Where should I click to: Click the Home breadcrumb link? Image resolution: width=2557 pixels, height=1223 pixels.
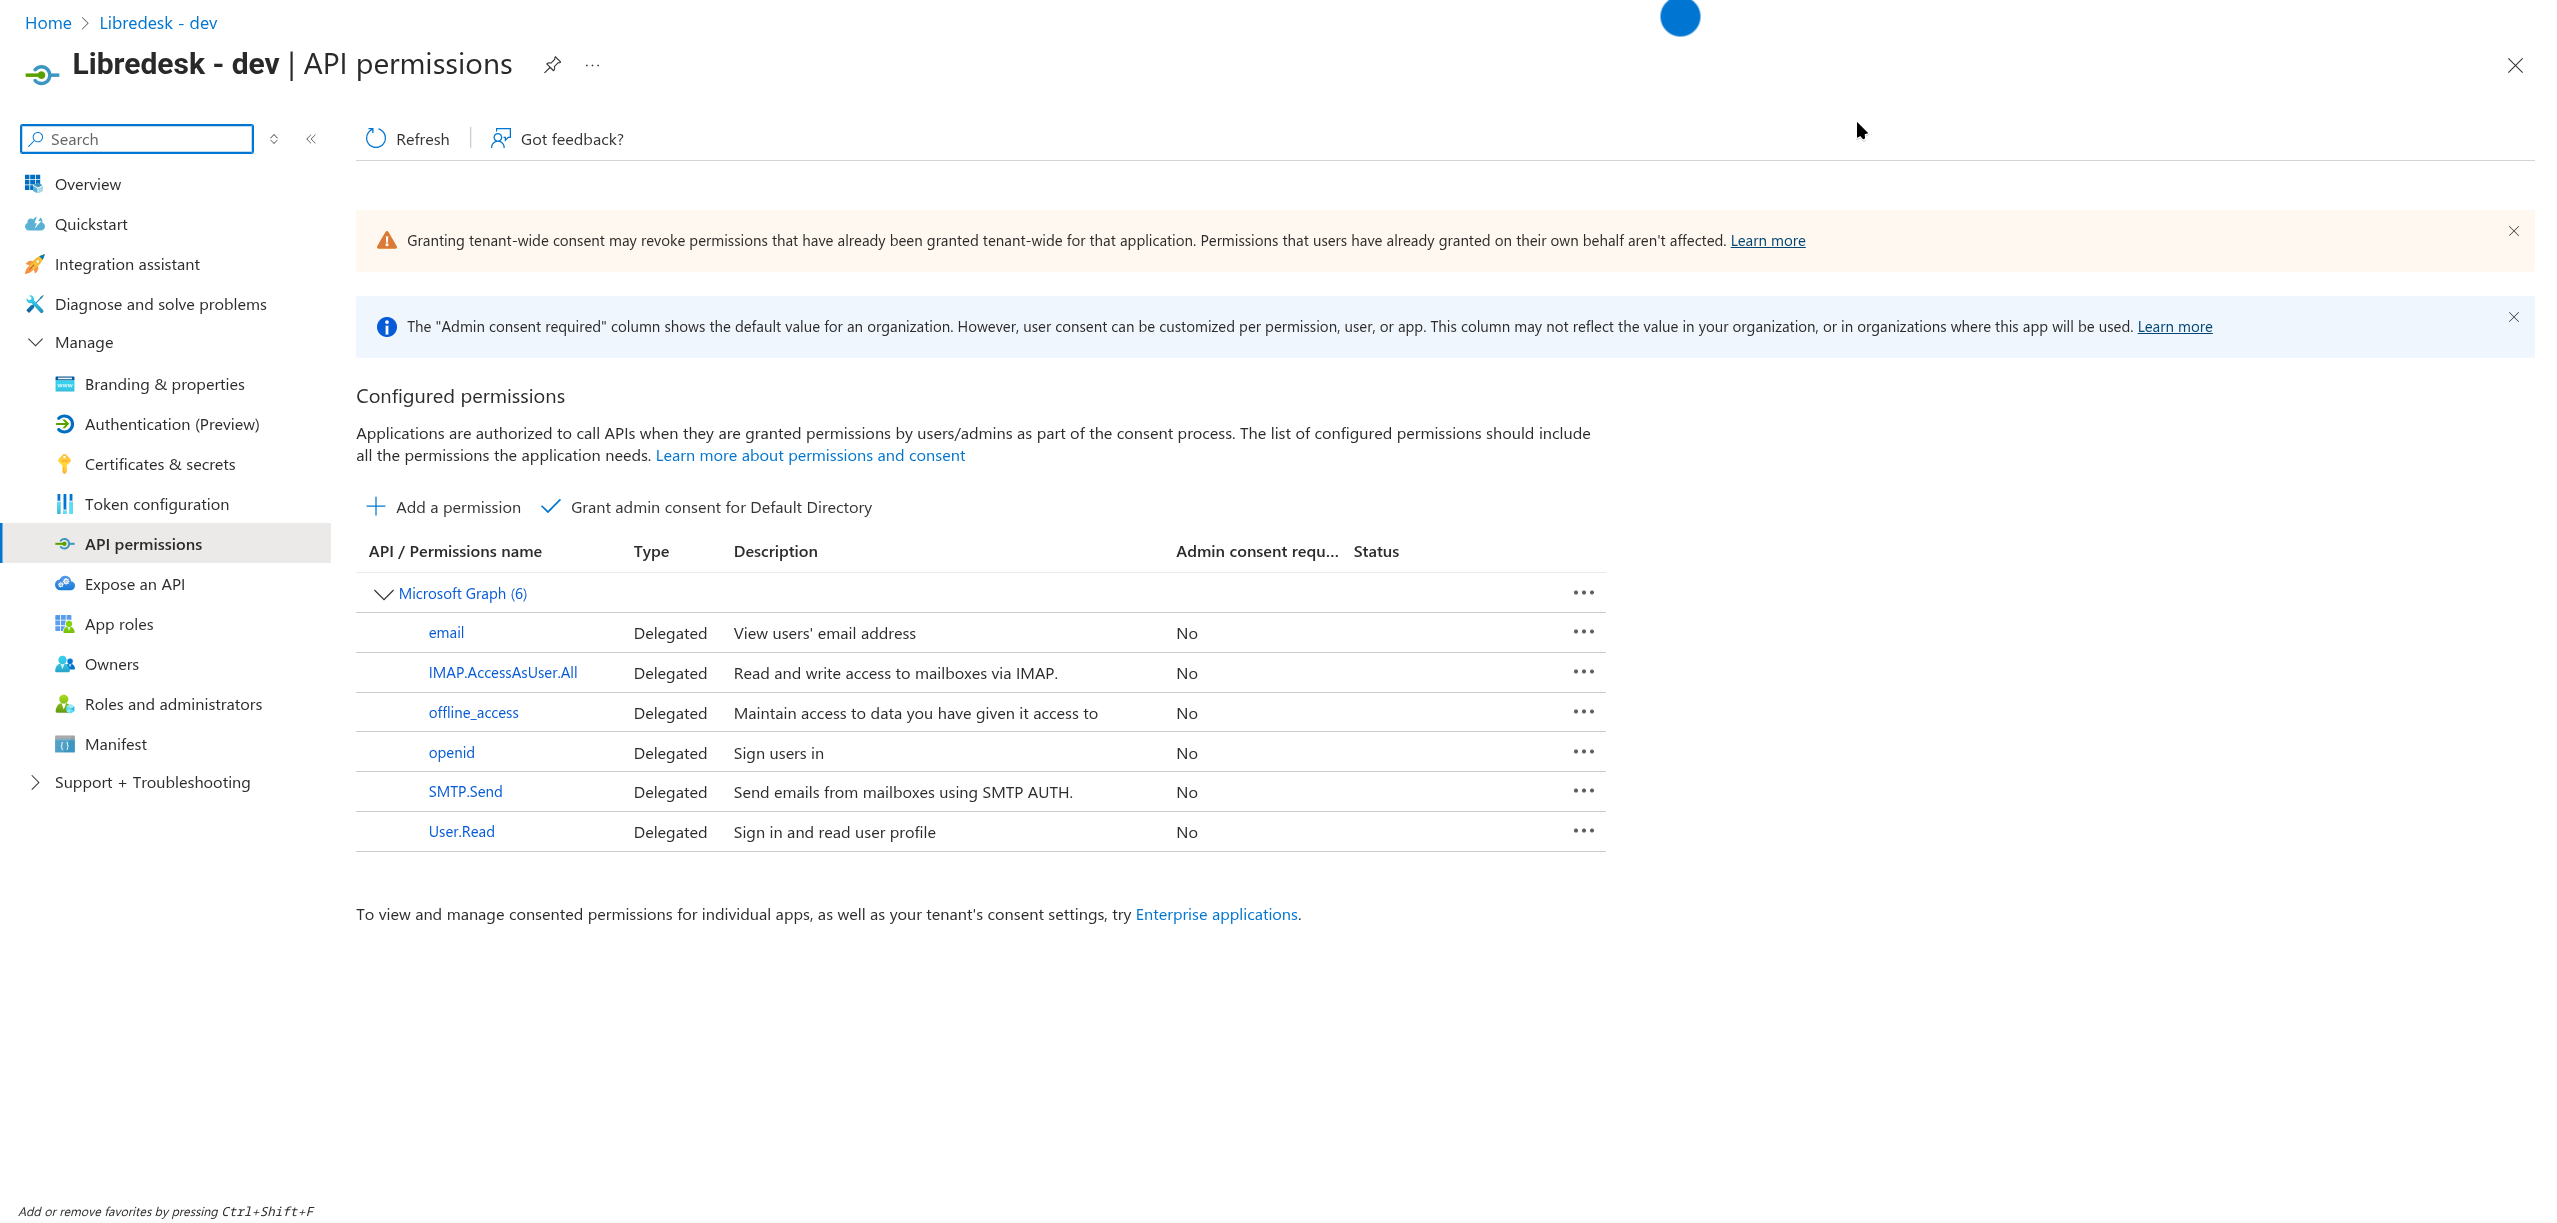point(48,23)
